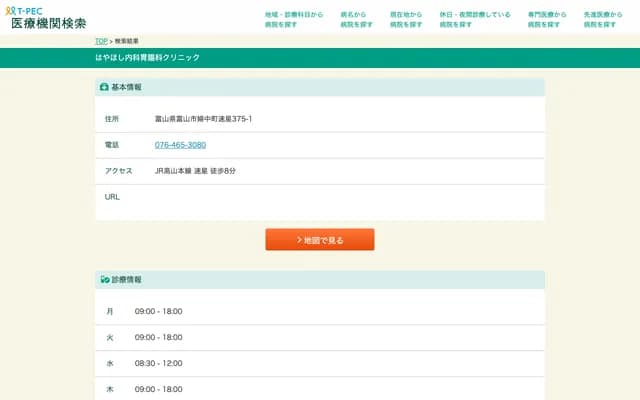Click the URL label
The image size is (640, 400).
point(112,197)
